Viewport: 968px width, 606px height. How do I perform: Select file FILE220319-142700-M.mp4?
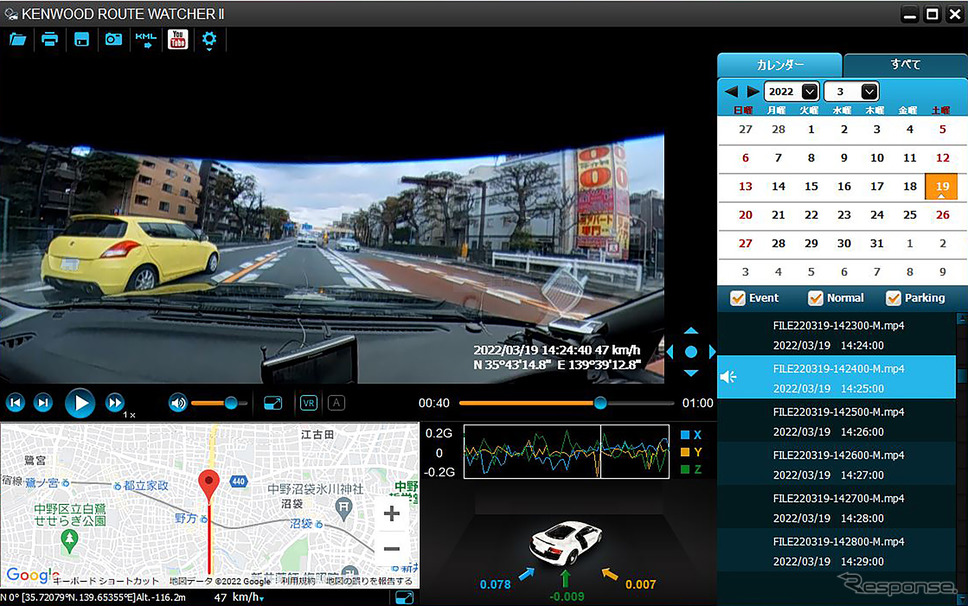[837, 507]
